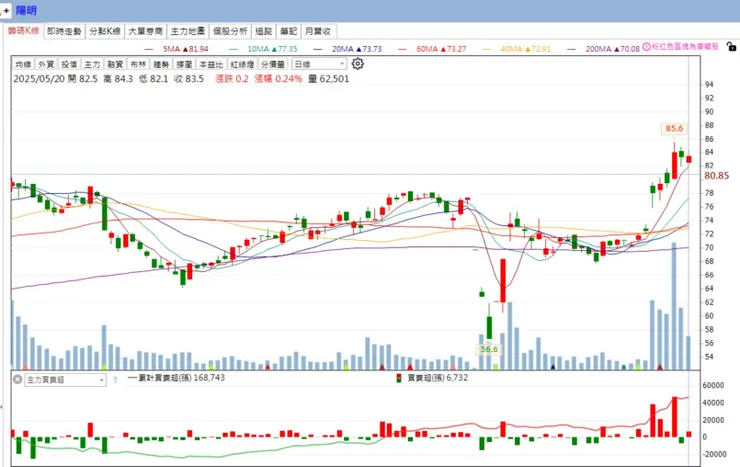Viewport: 740px width, 467px height.
Task: Toggle 投信 investment trust indicator
Action: coord(69,64)
